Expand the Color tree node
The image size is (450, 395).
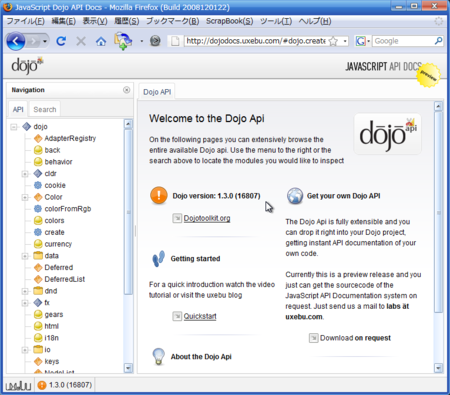[x=25, y=197]
